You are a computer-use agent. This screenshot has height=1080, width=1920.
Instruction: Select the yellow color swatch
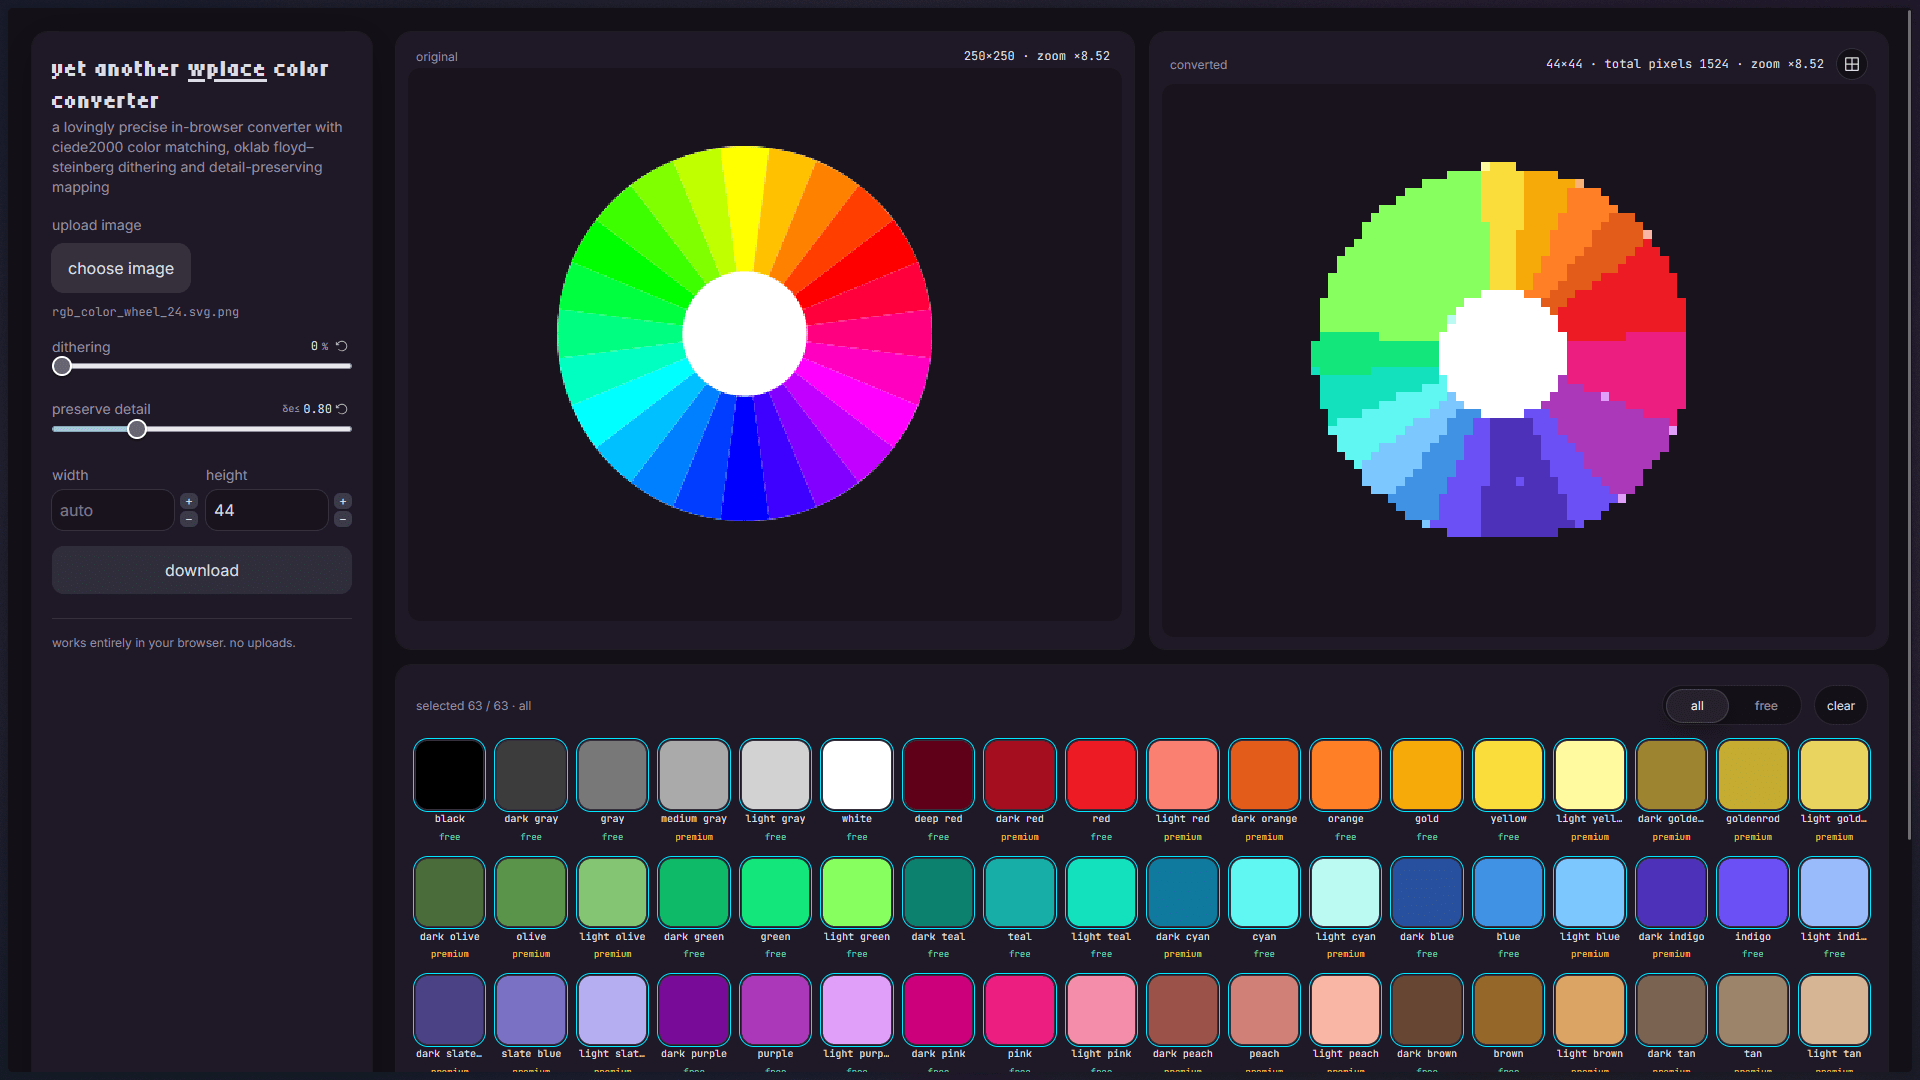click(1507, 774)
